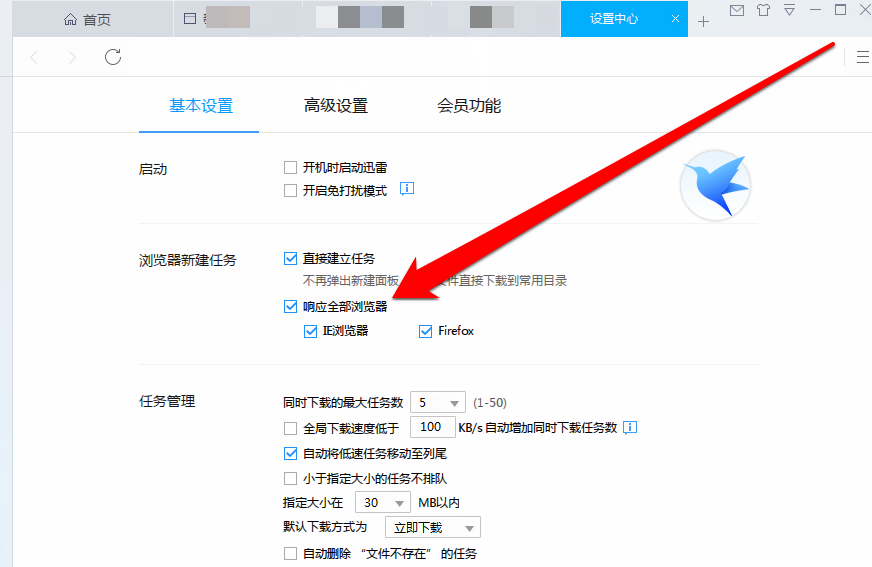The height and width of the screenshot is (567, 872).
Task: Open the blurred tab beside 首页
Action: (x=238, y=19)
